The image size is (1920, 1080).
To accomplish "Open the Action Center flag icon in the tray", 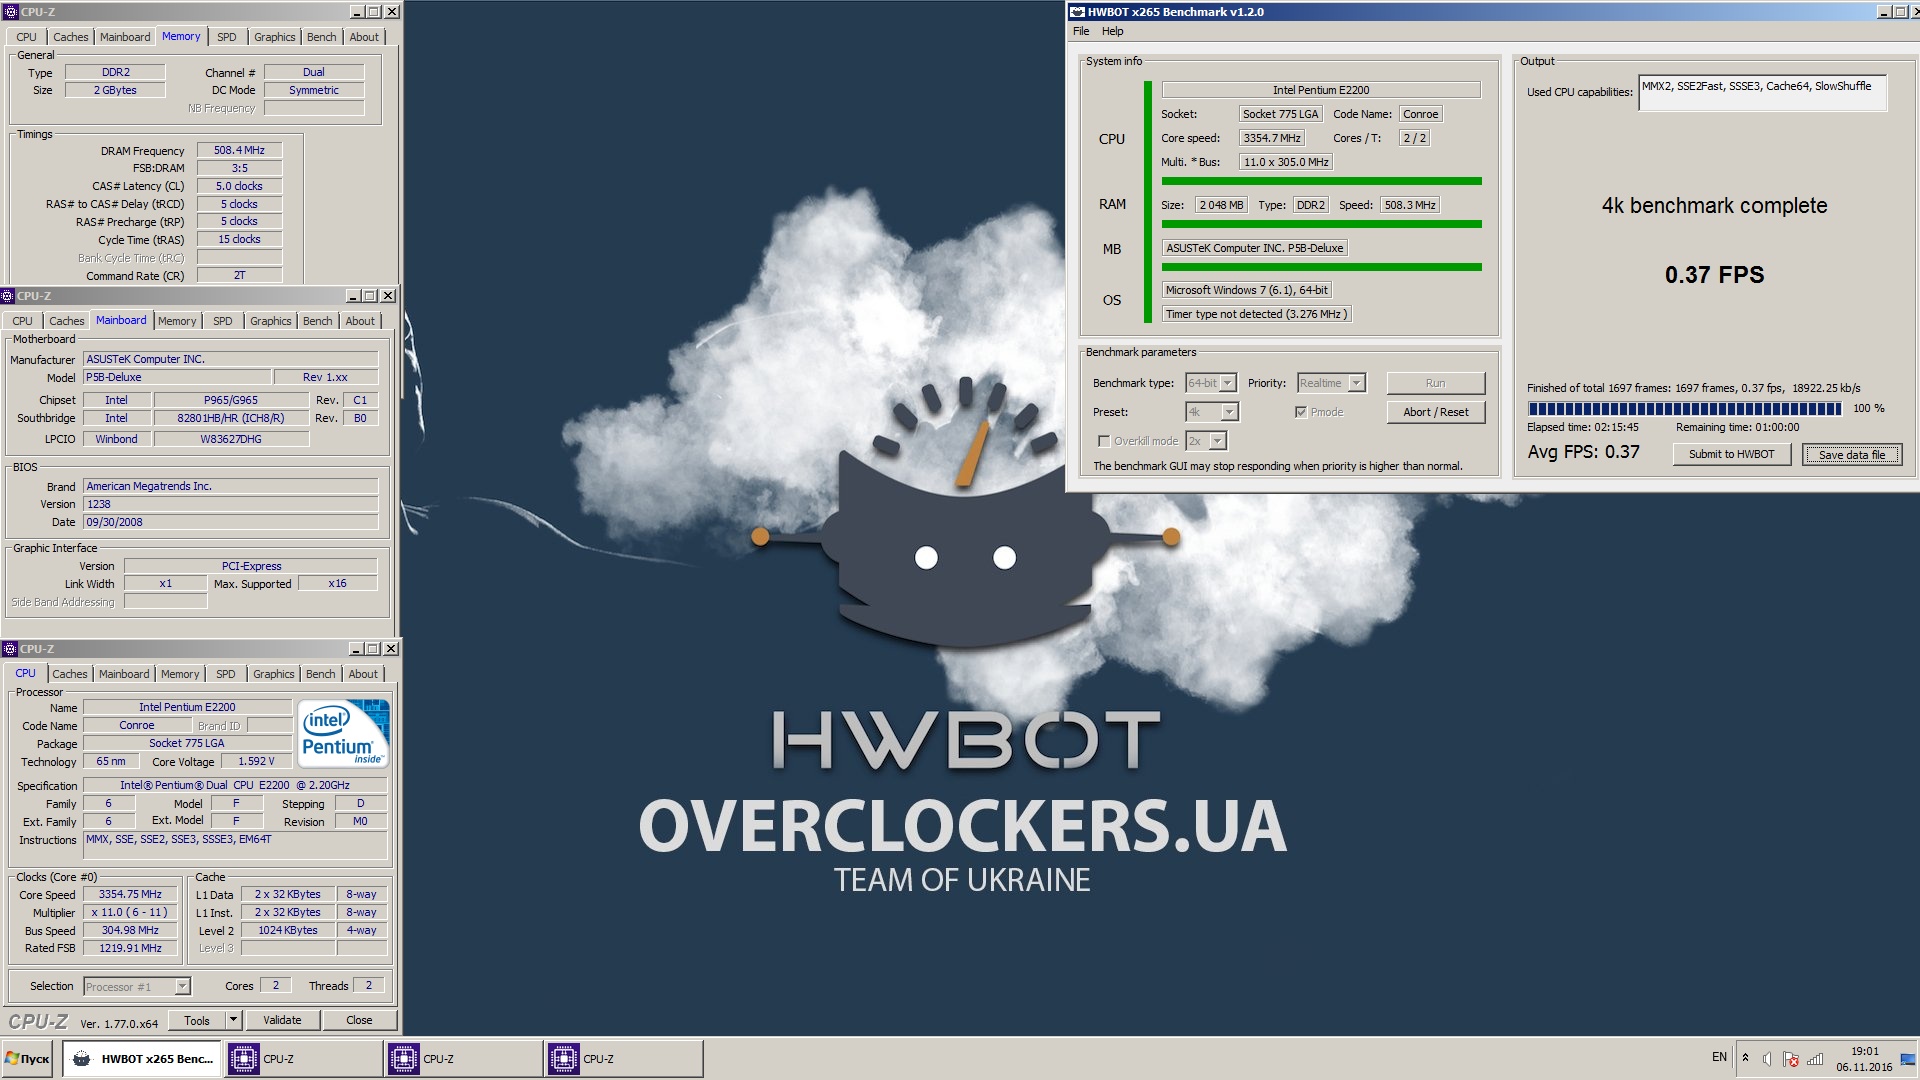I will tap(1790, 1059).
